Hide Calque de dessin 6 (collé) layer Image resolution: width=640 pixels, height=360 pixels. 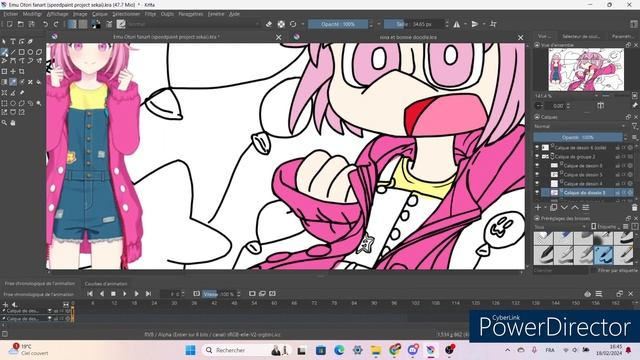click(537, 147)
